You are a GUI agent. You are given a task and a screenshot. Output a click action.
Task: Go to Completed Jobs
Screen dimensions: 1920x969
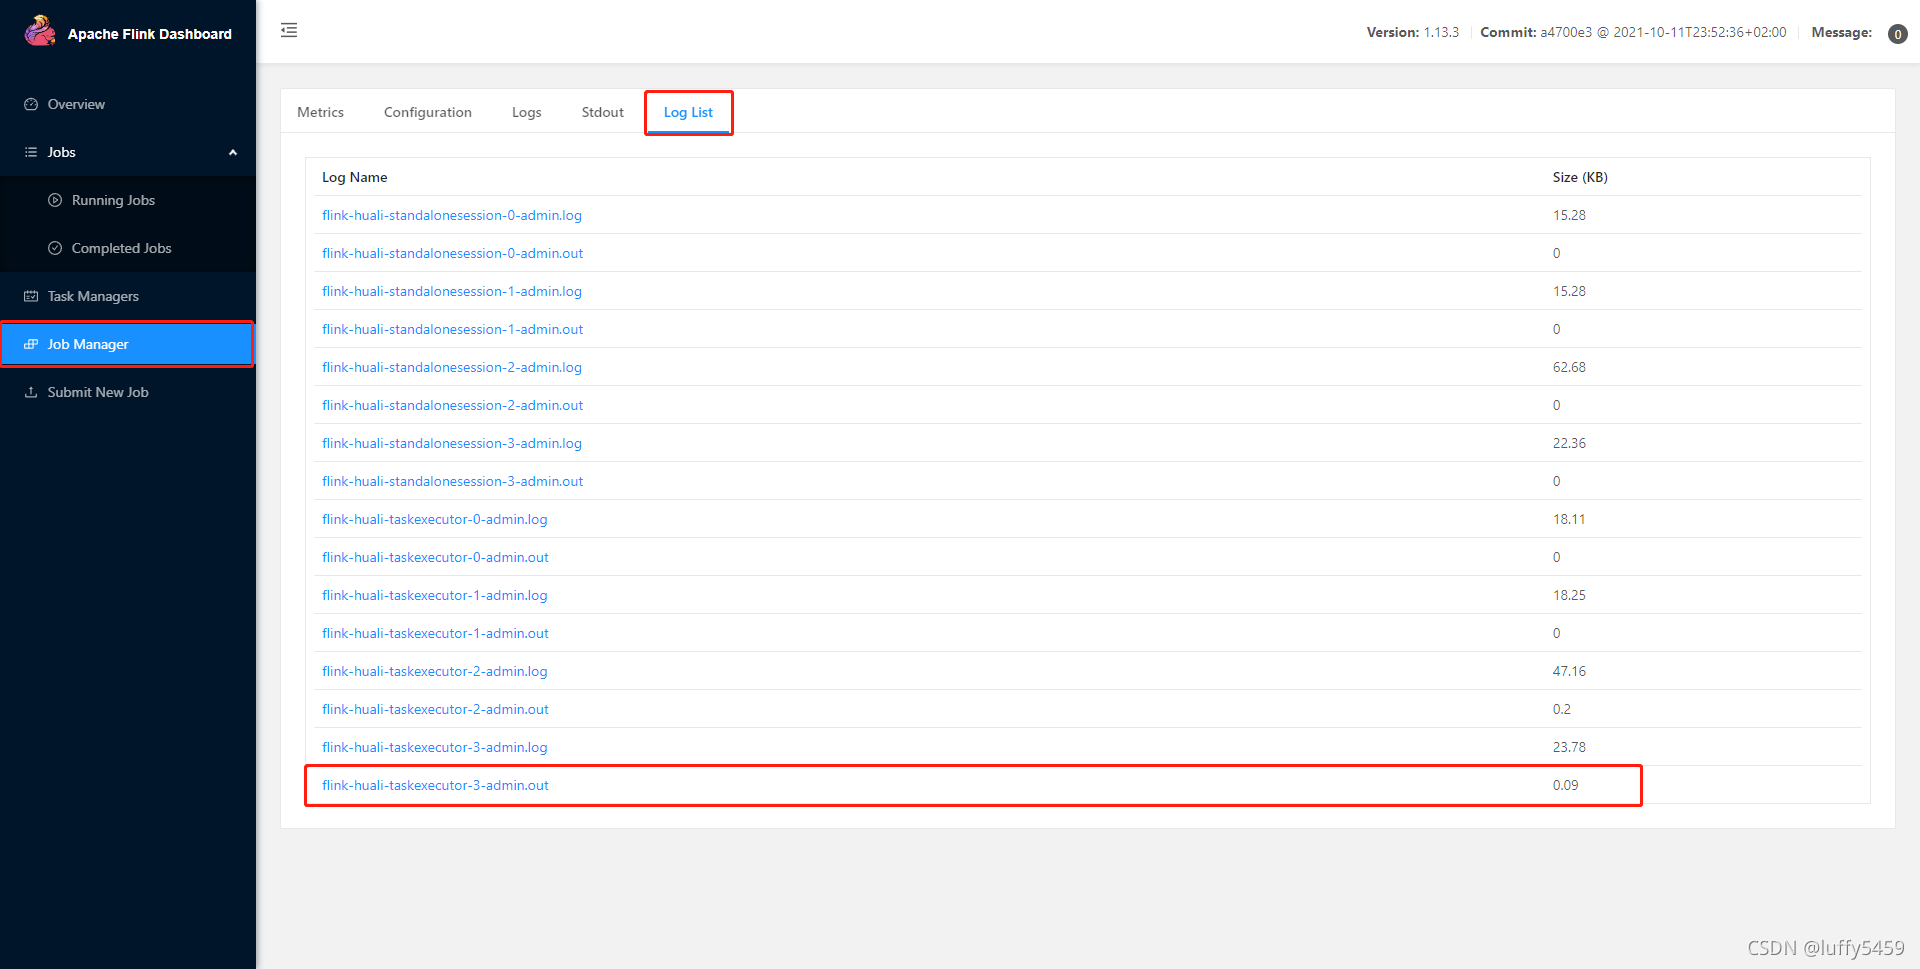121,248
